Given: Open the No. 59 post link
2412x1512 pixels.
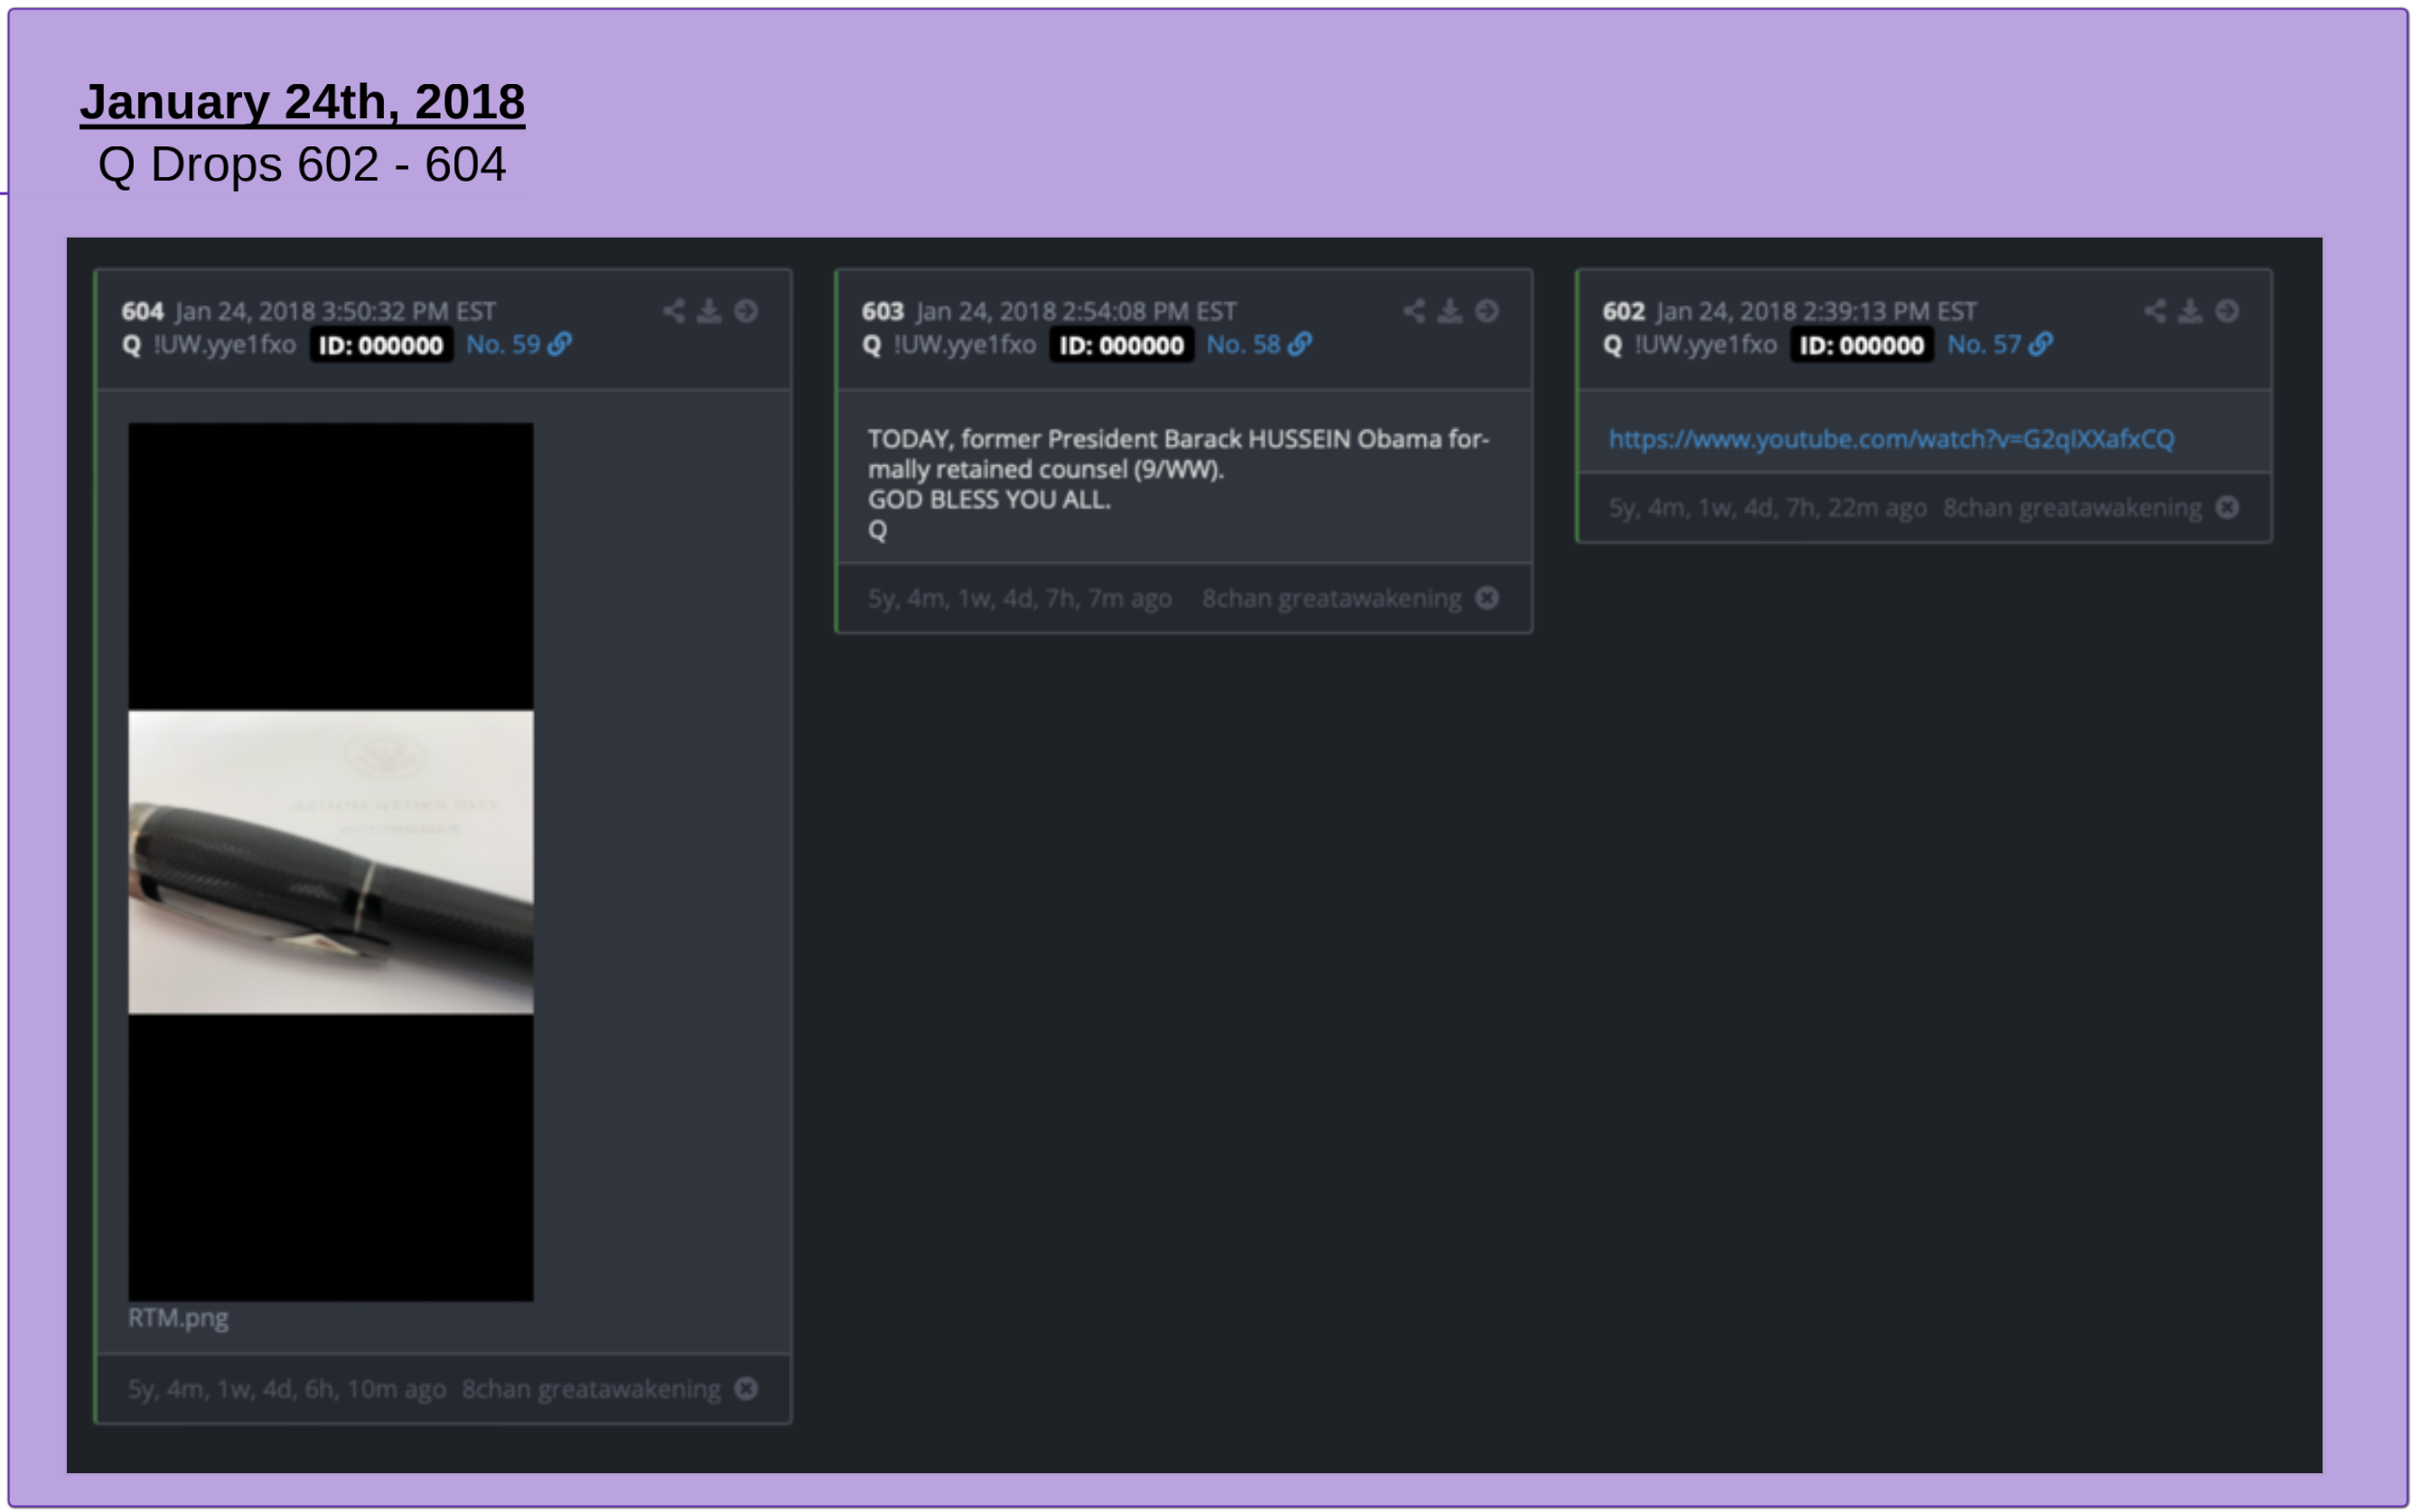Looking at the screenshot, I should point(518,344).
